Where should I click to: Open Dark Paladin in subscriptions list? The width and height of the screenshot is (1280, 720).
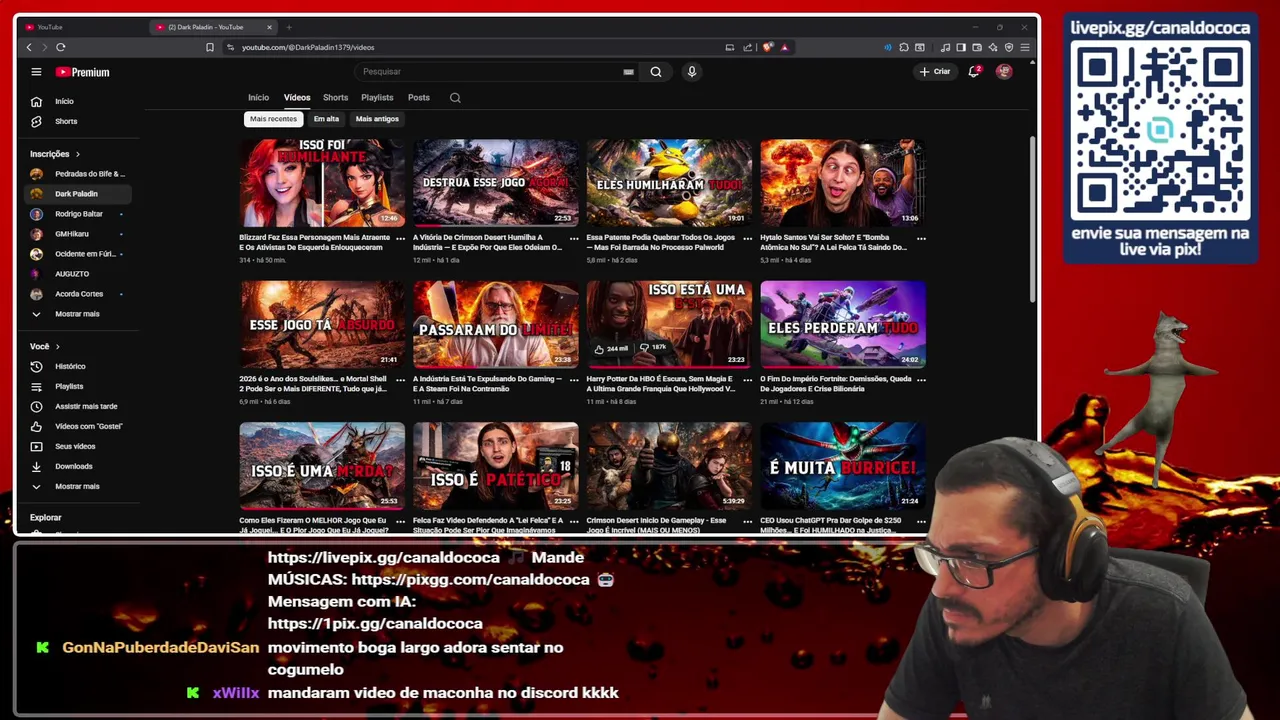pos(80,194)
